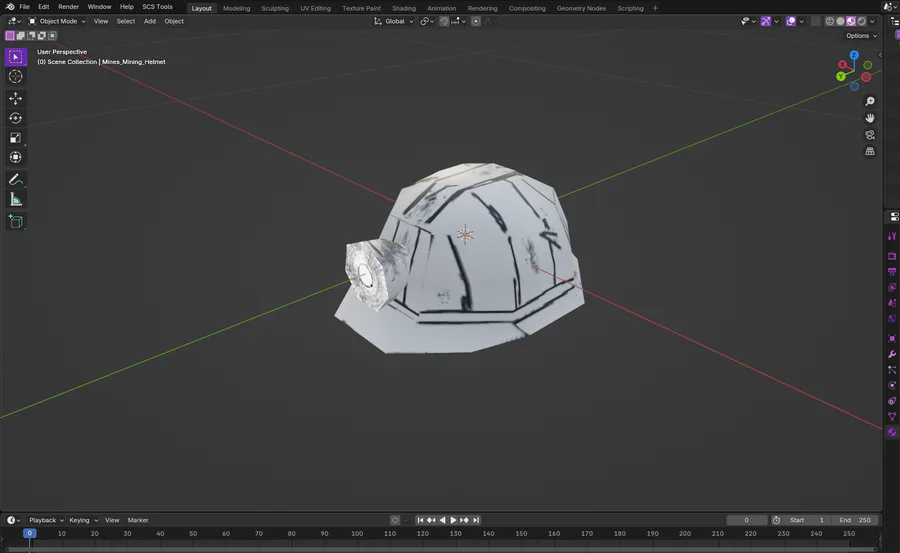
Task: Open the Tool properties tab
Action: click(x=892, y=236)
